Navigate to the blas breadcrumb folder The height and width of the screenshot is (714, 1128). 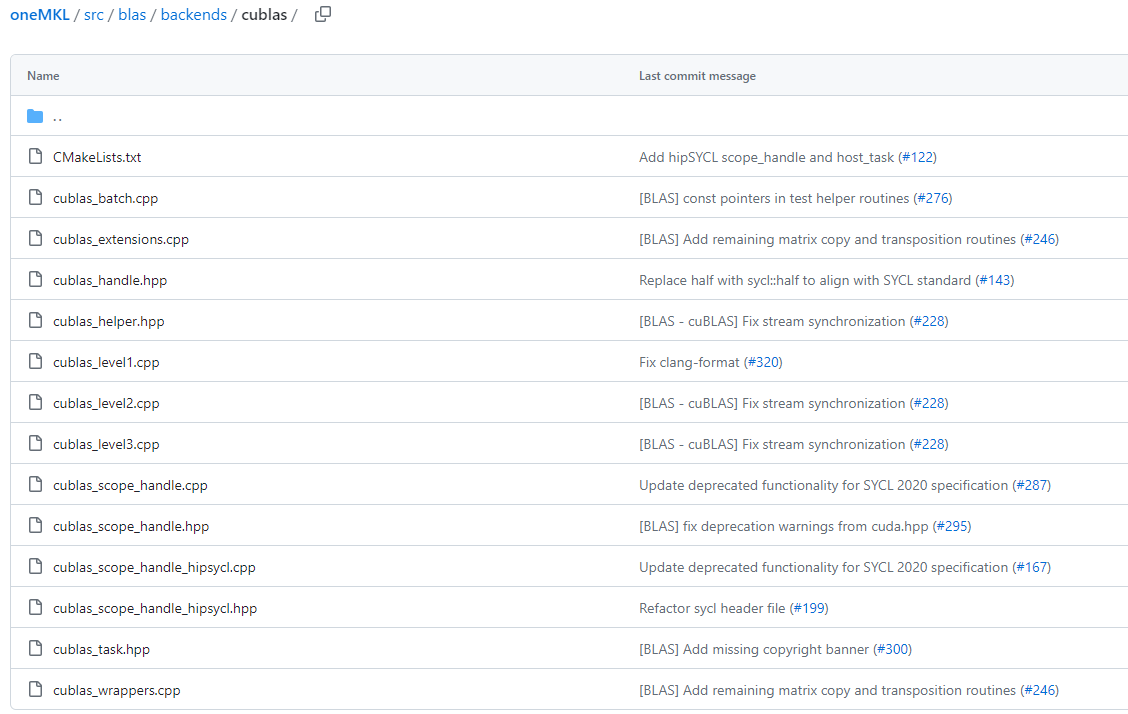point(132,15)
